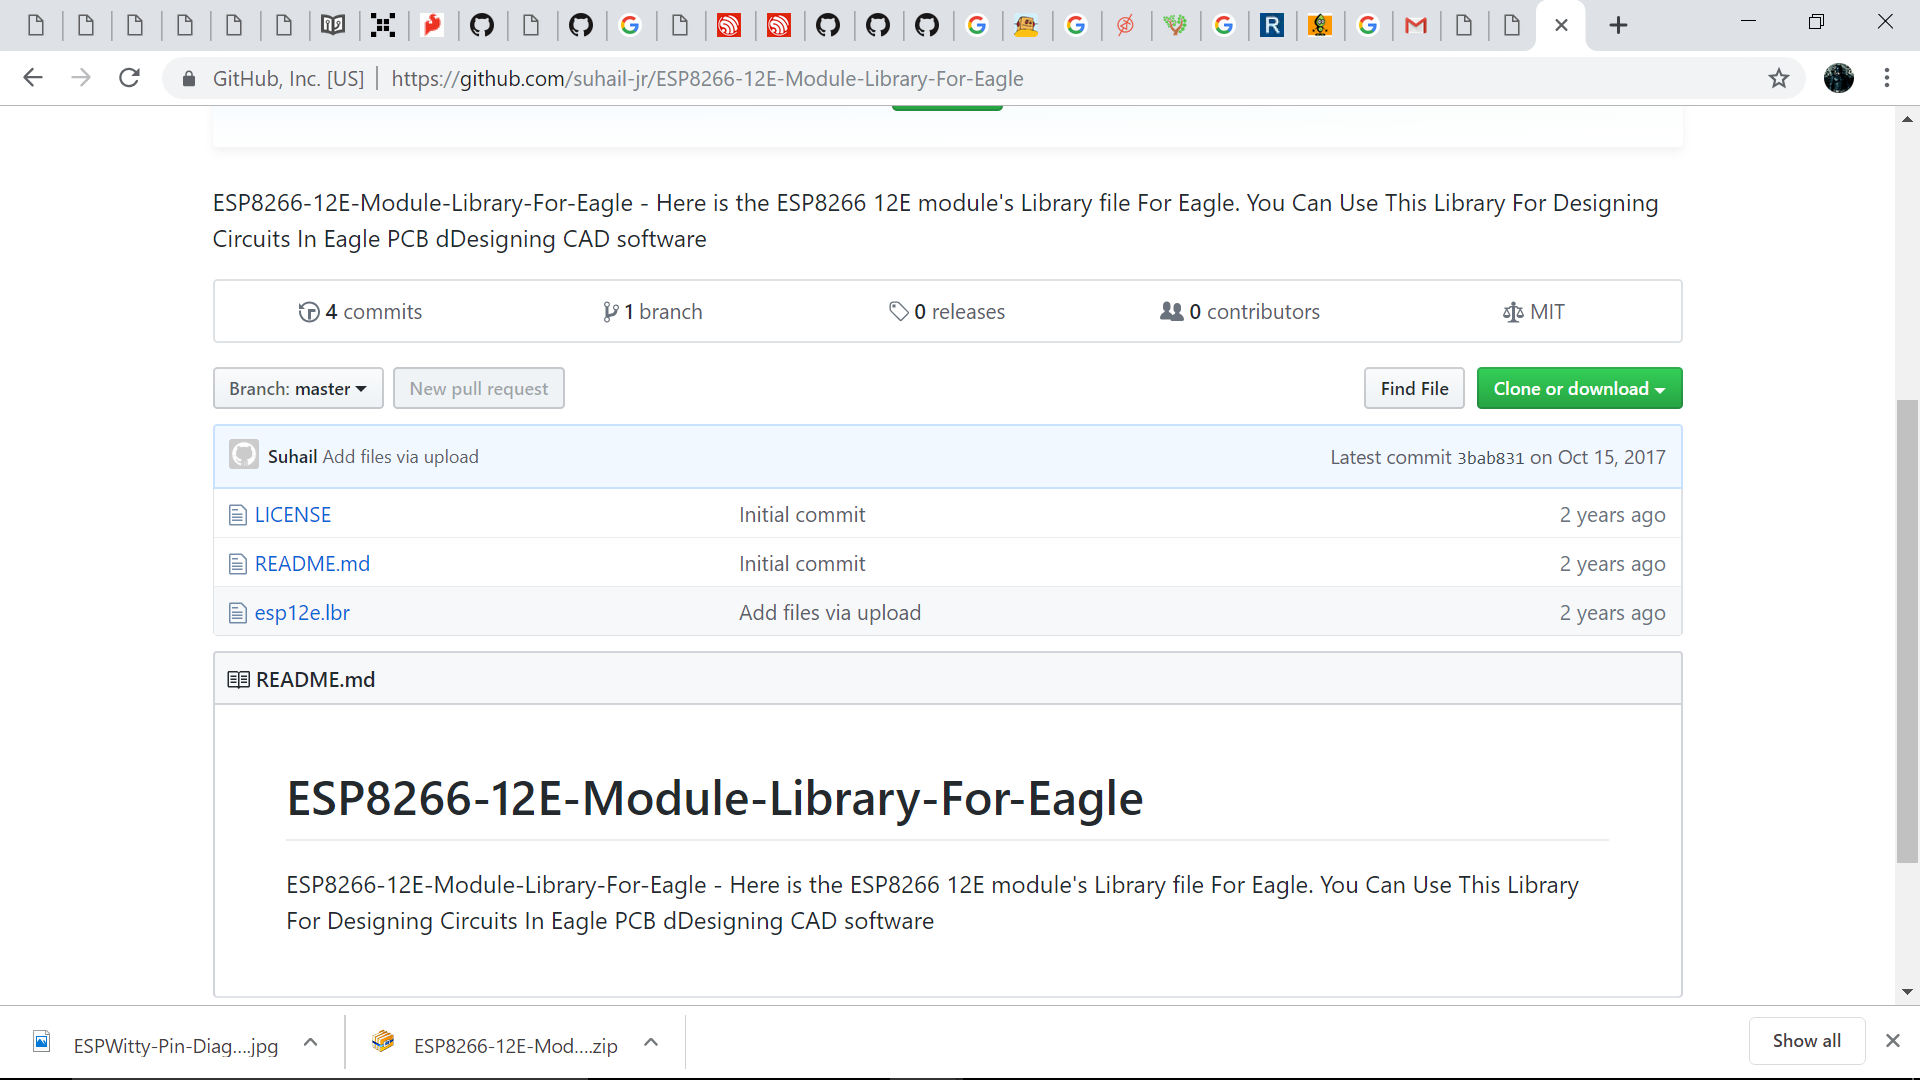The height and width of the screenshot is (1080, 1920).
Task: Open the Chrome profile avatar
Action: [x=1838, y=78]
